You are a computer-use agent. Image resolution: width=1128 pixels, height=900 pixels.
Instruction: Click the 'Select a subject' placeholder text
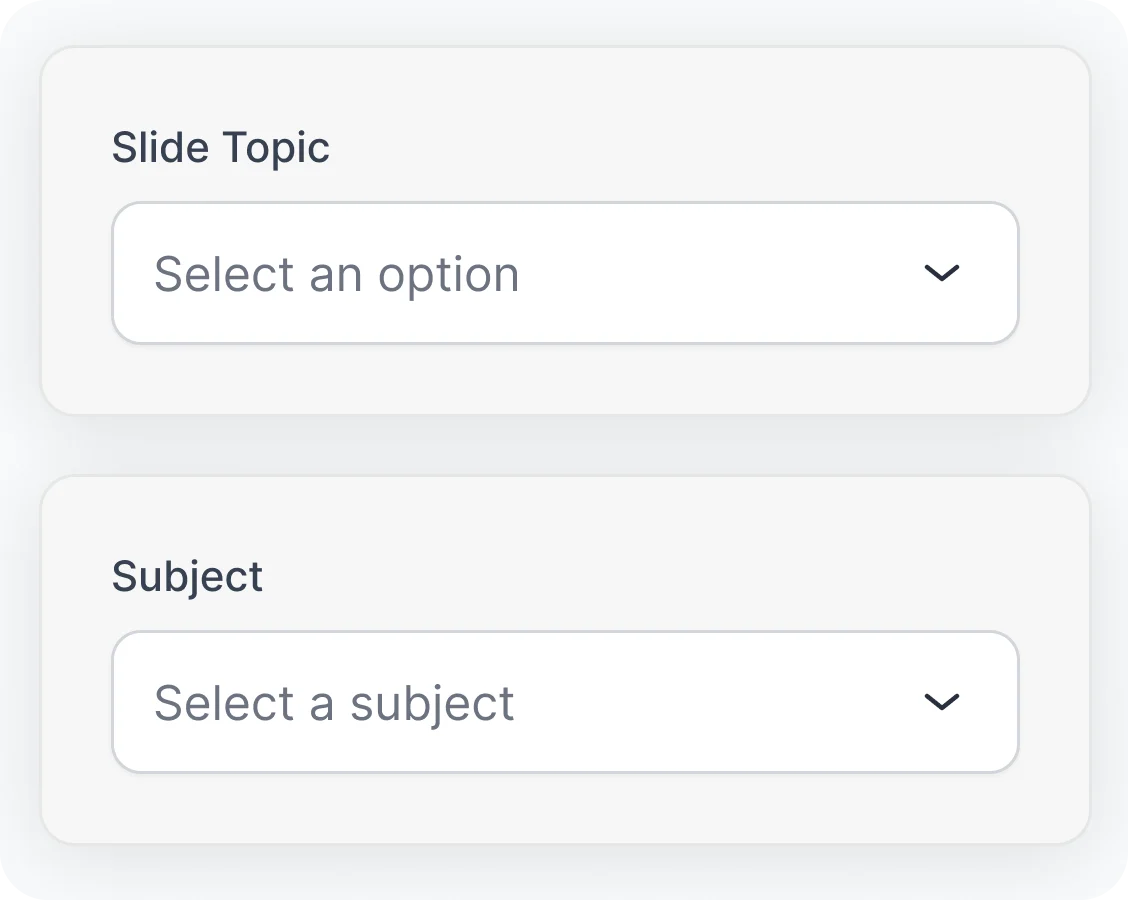coord(334,703)
